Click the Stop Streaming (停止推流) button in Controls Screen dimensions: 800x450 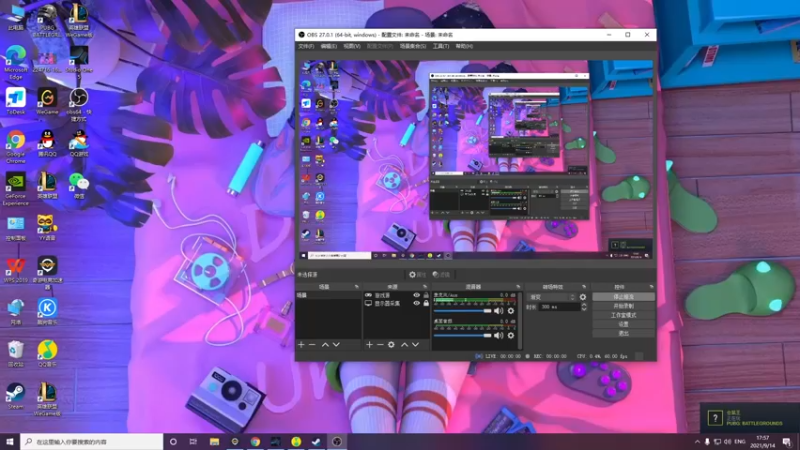(623, 297)
